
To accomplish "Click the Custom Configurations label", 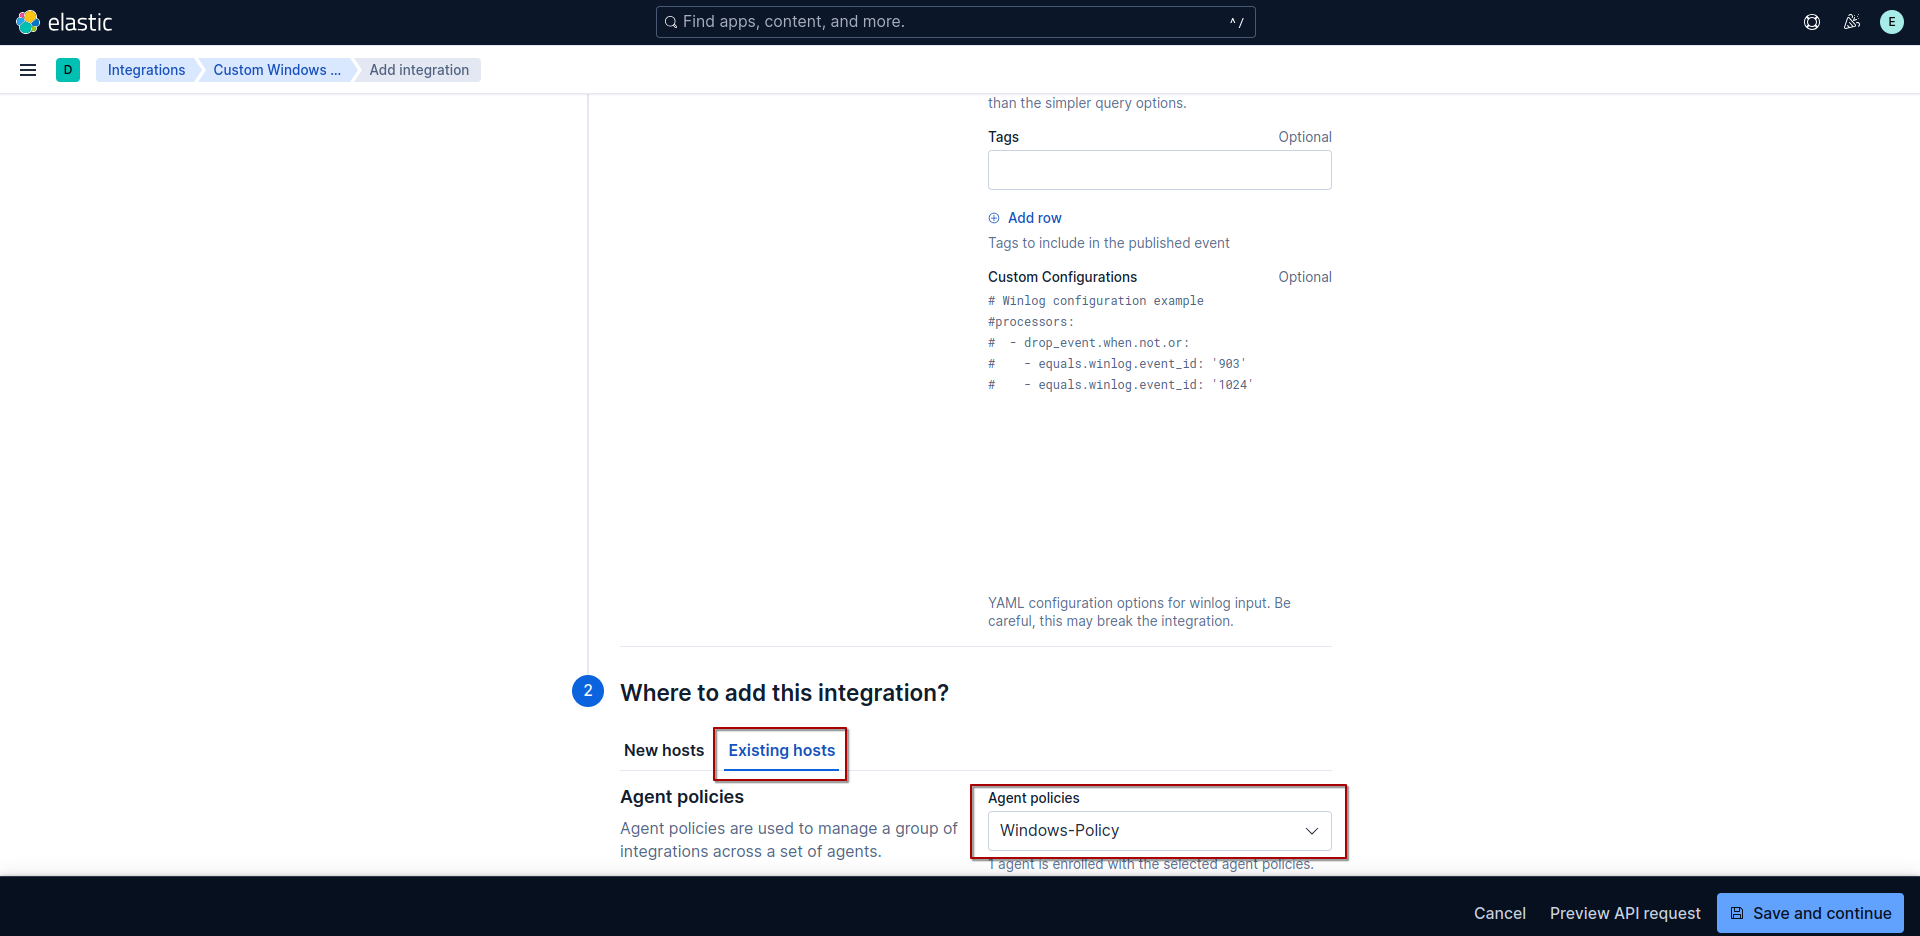I will pyautogui.click(x=1062, y=277).
